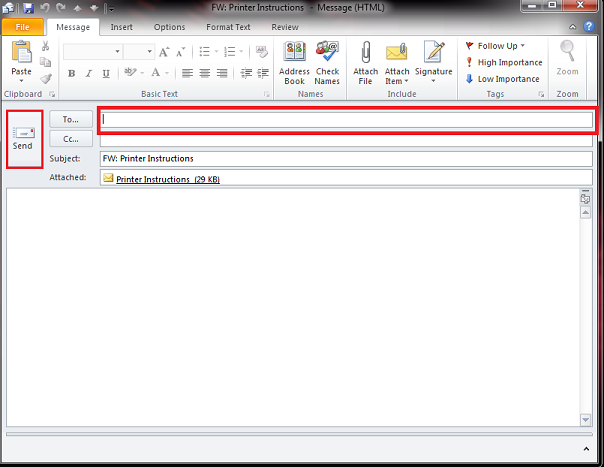This screenshot has width=604, height=467.
Task: Apply numbered list formatting
Action: click(x=230, y=52)
